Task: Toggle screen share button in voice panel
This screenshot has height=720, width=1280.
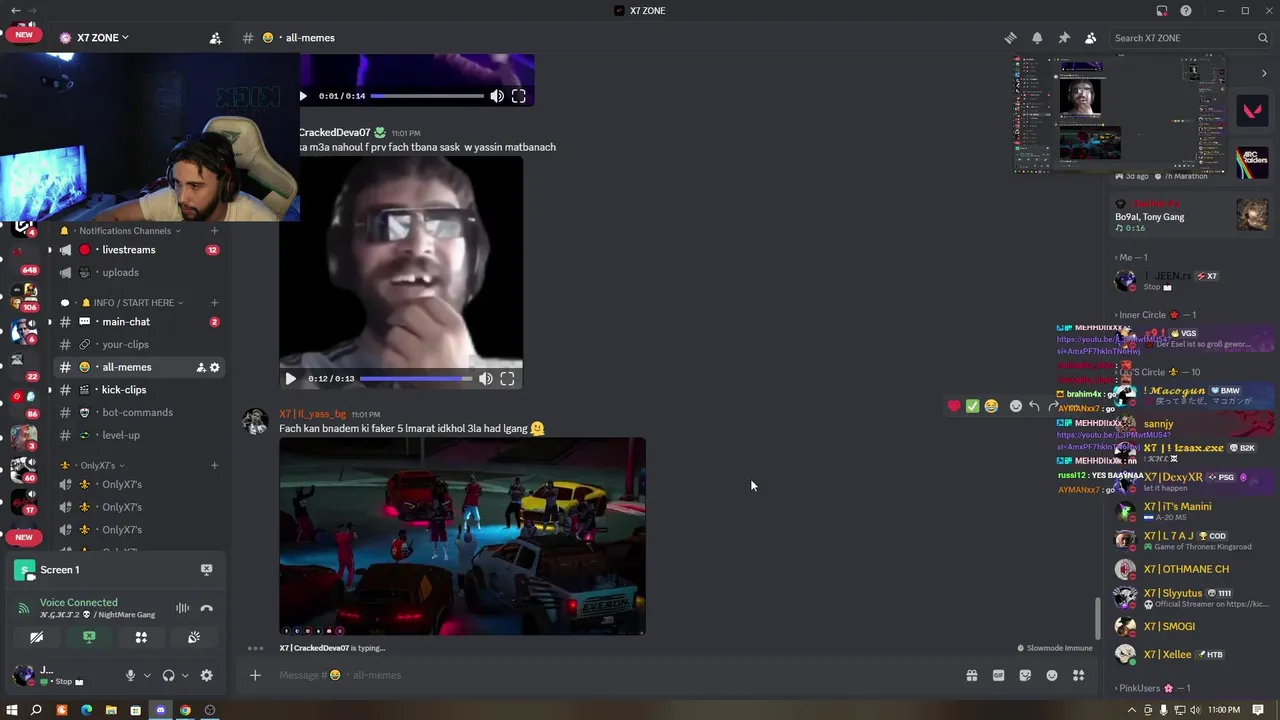Action: pos(89,638)
